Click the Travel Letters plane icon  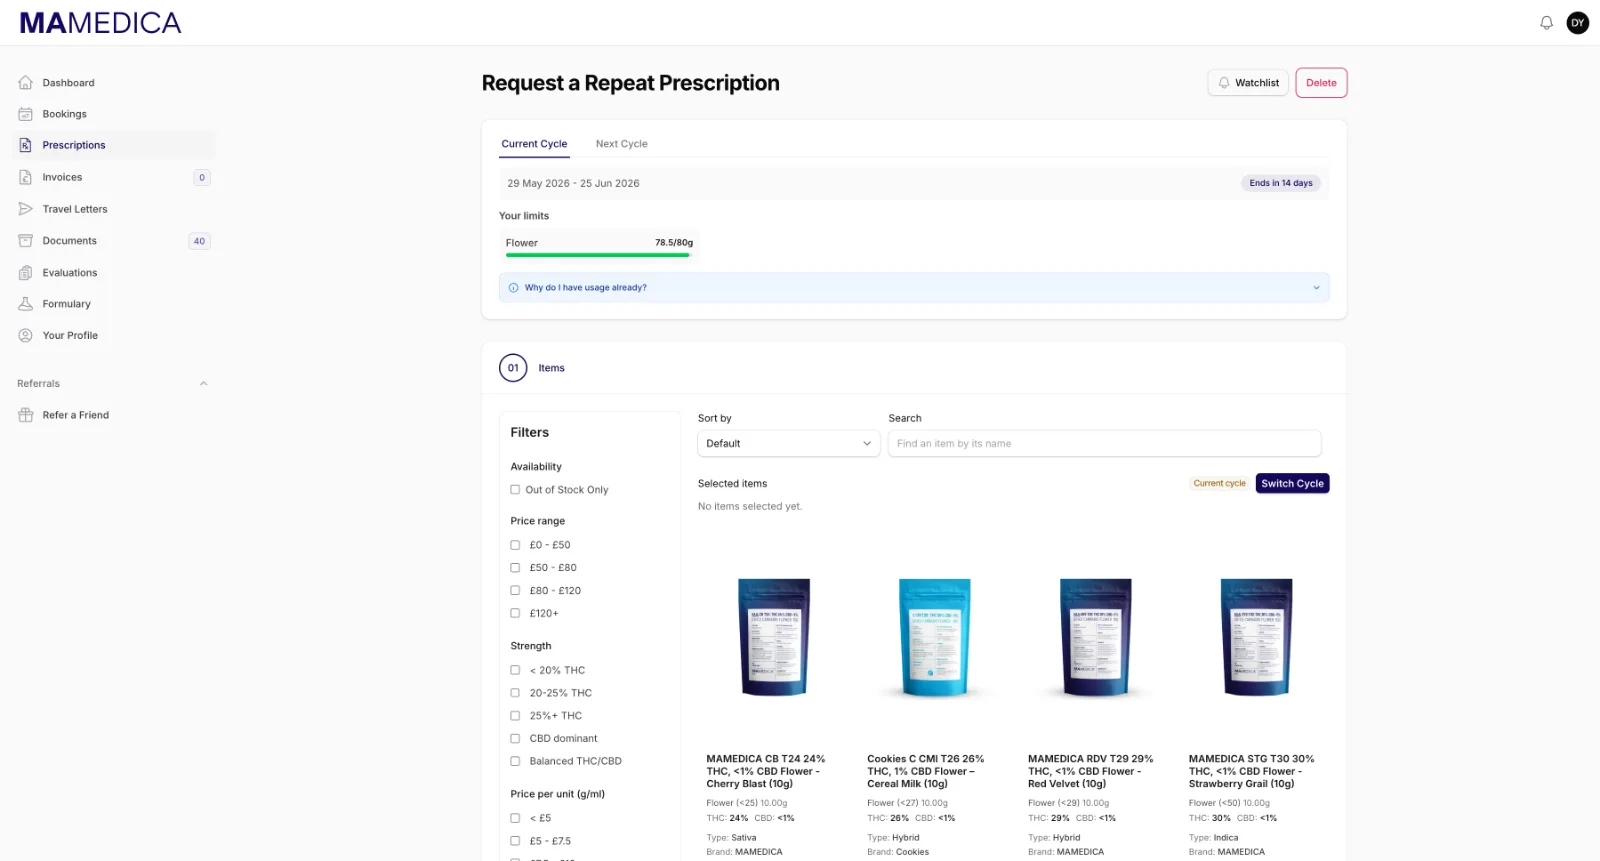click(26, 209)
